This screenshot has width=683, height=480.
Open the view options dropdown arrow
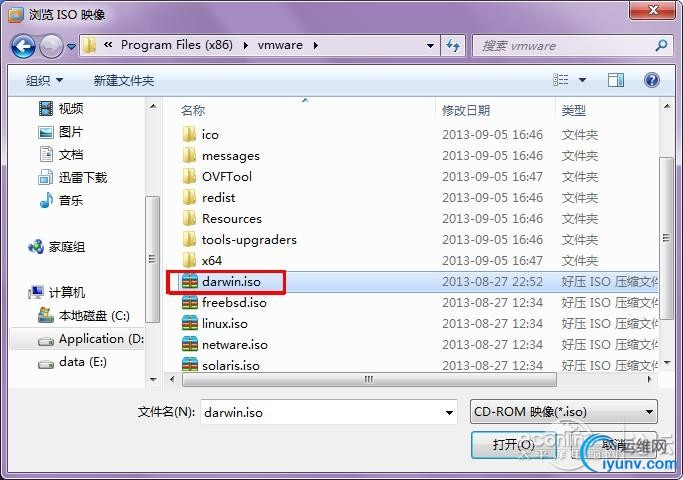click(x=582, y=80)
